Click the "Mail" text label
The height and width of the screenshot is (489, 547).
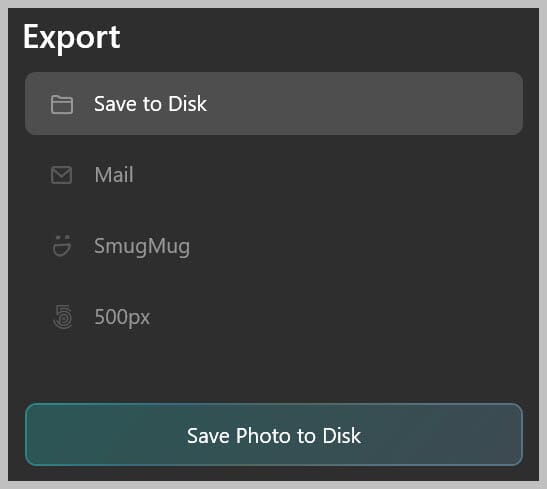(x=114, y=175)
